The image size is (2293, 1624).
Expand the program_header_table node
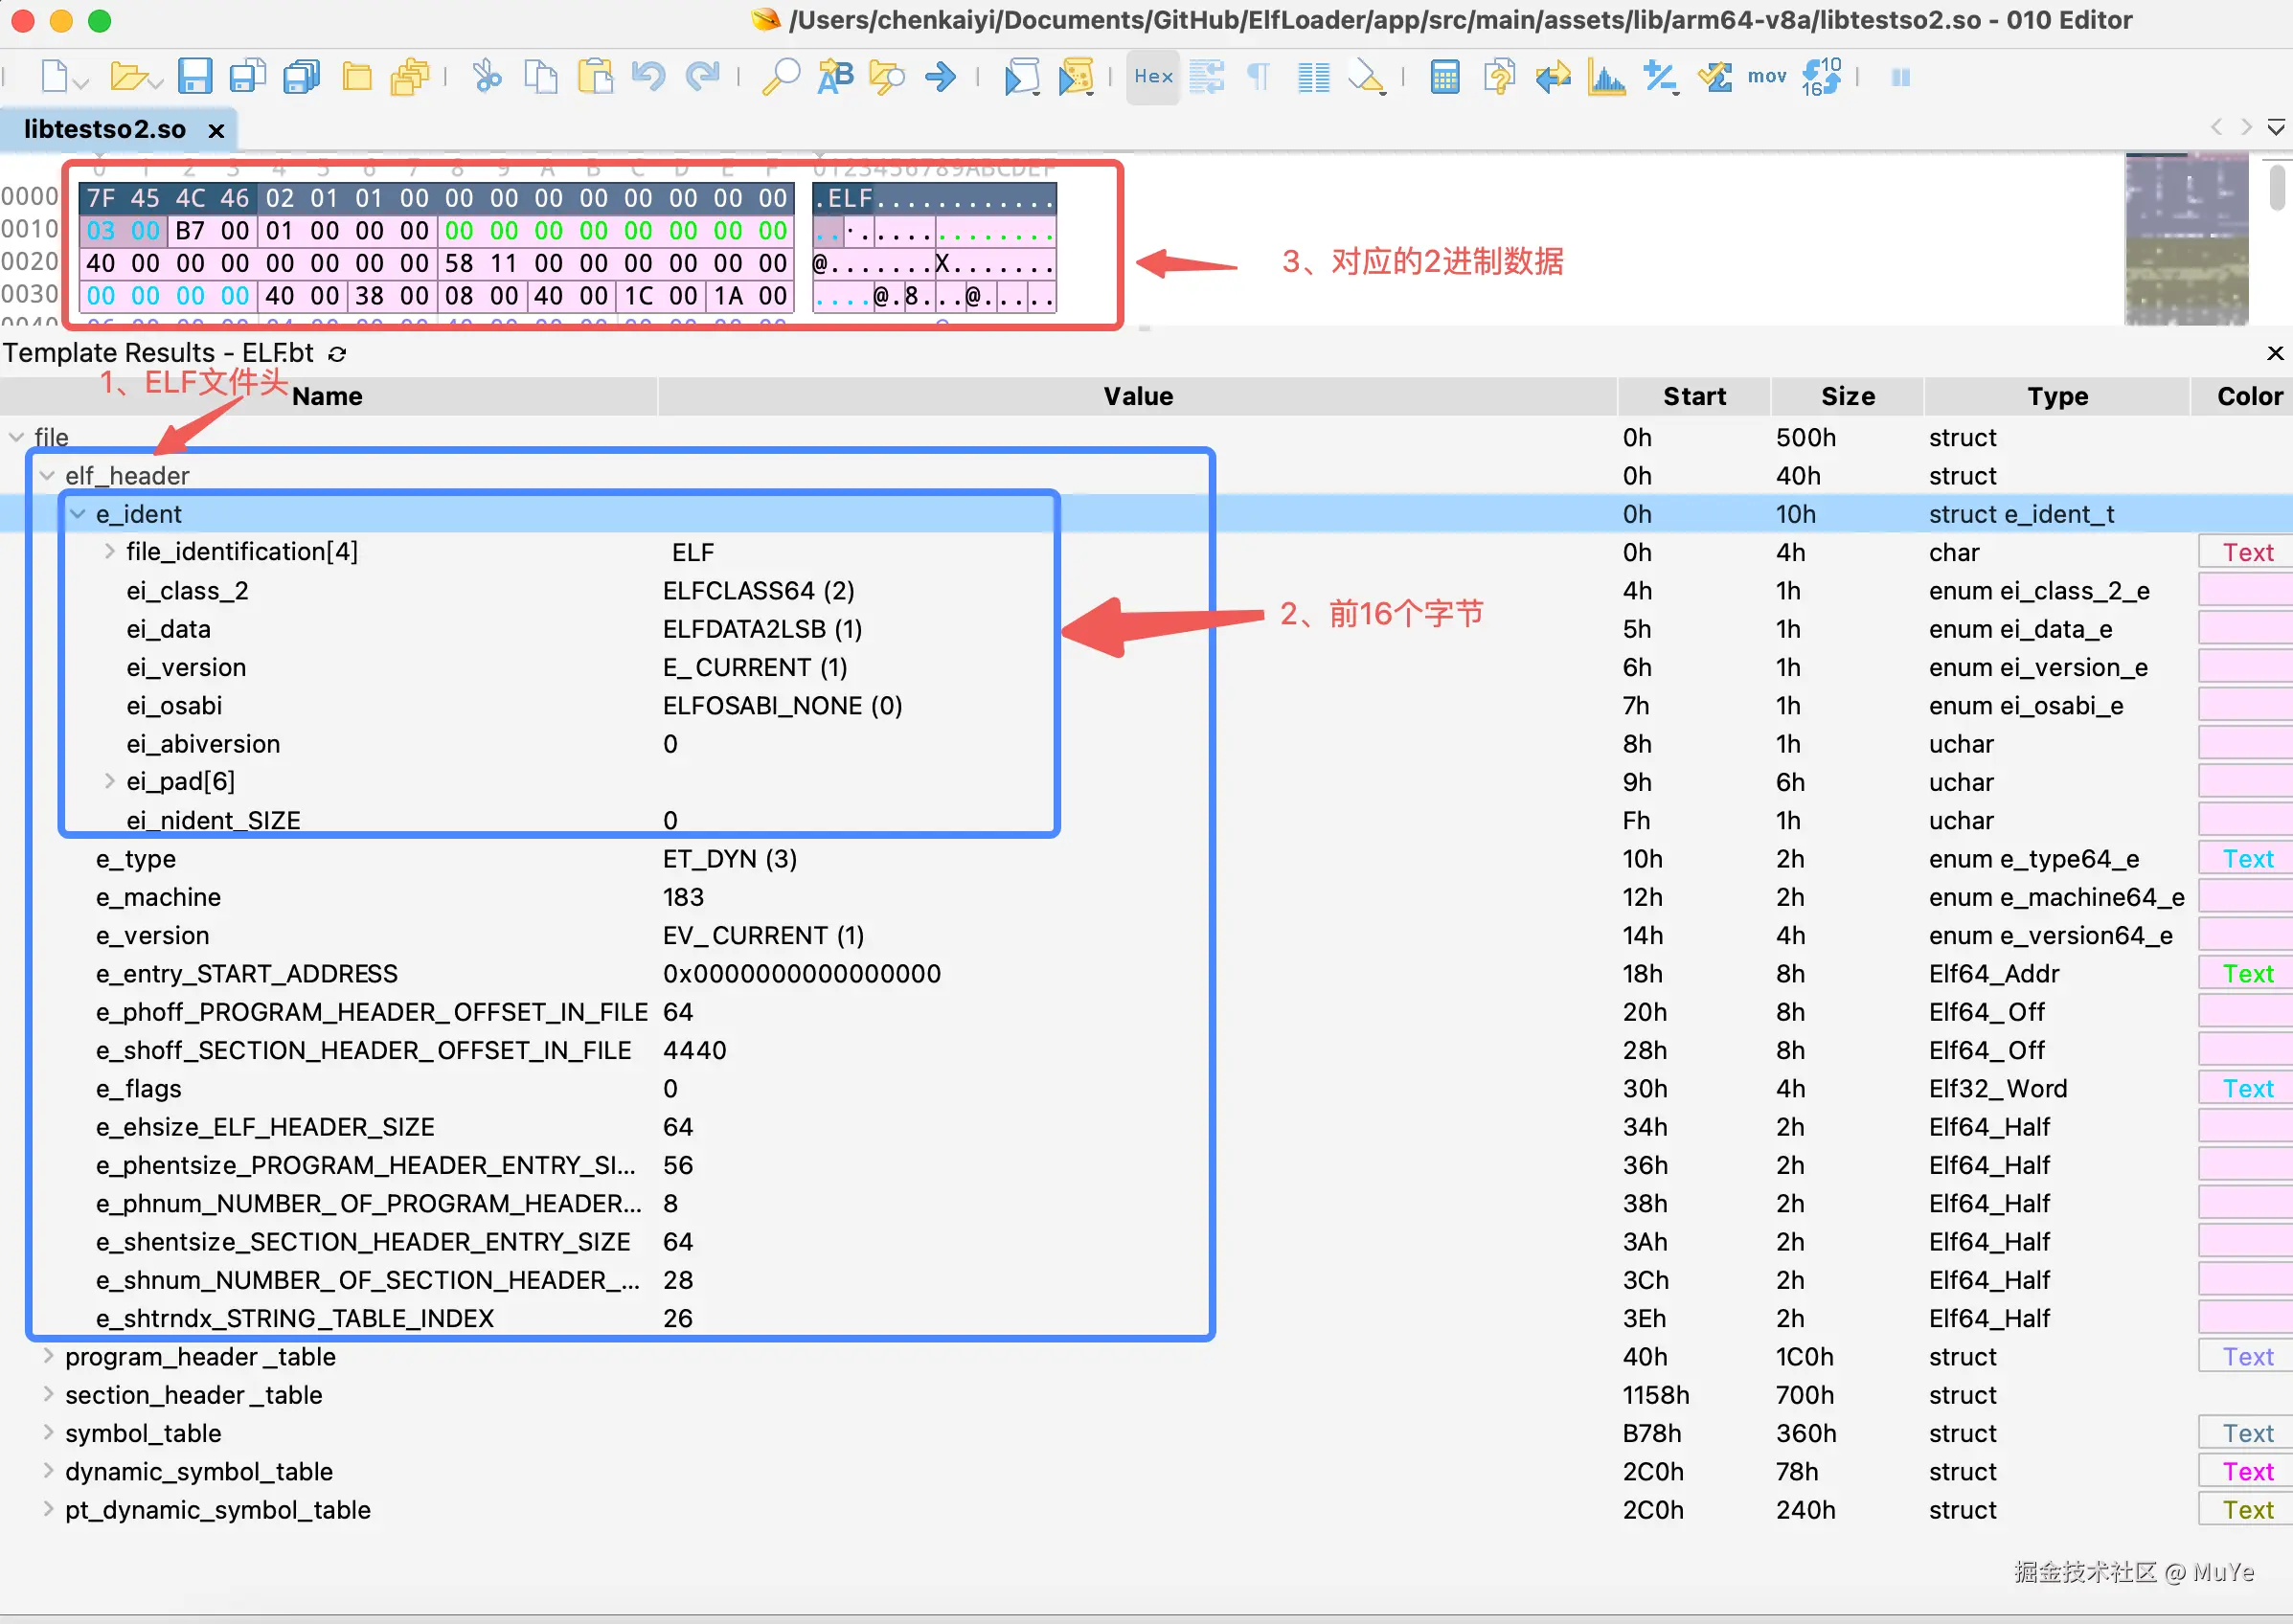coord(47,1356)
